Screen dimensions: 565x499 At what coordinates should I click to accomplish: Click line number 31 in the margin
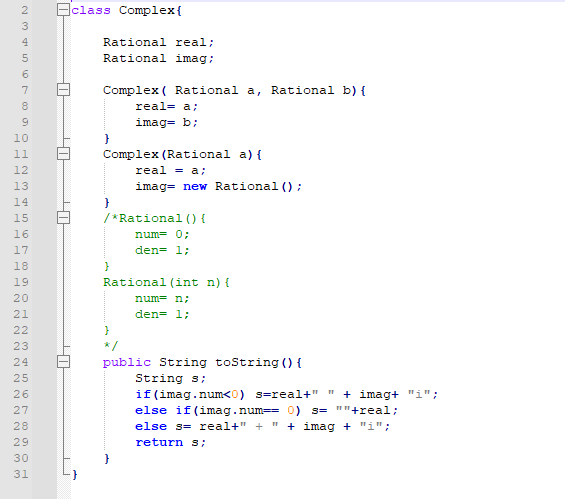click(x=21, y=474)
